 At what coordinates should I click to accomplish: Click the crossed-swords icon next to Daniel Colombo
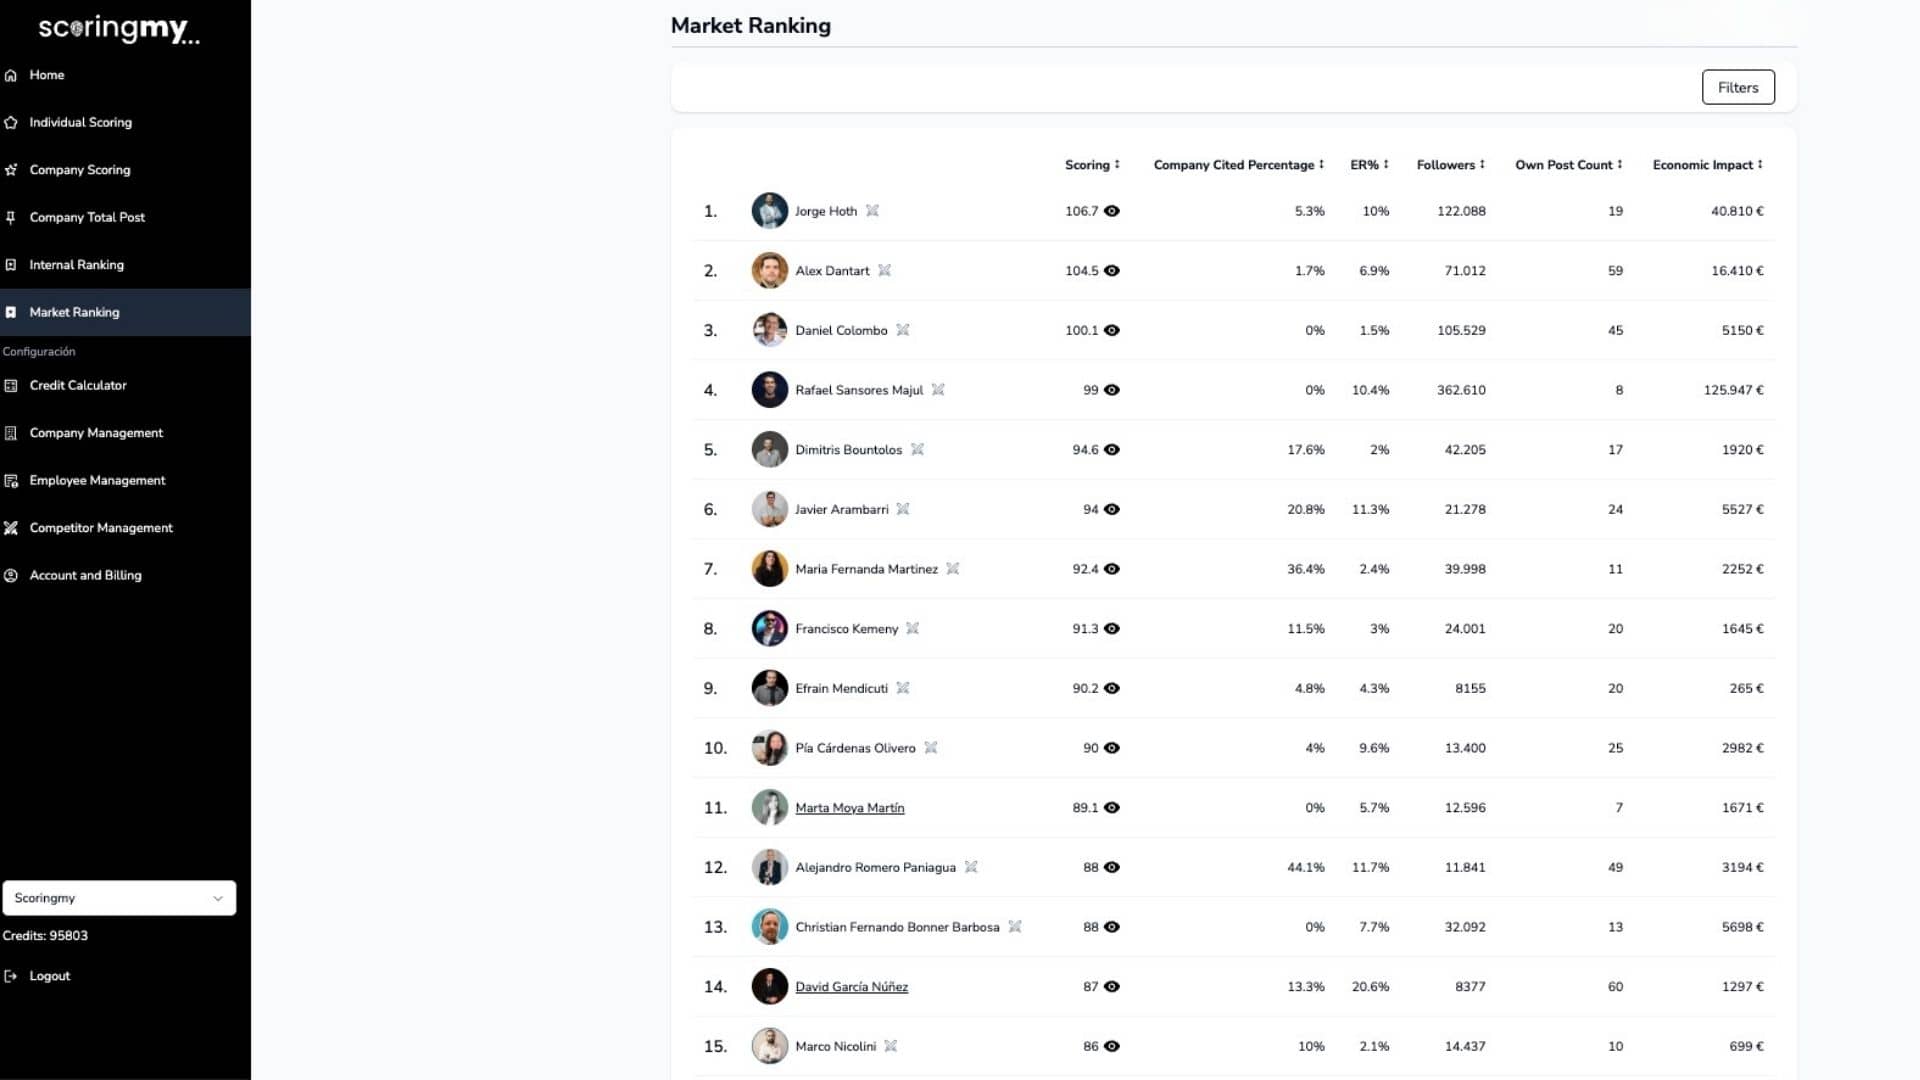pos(902,330)
